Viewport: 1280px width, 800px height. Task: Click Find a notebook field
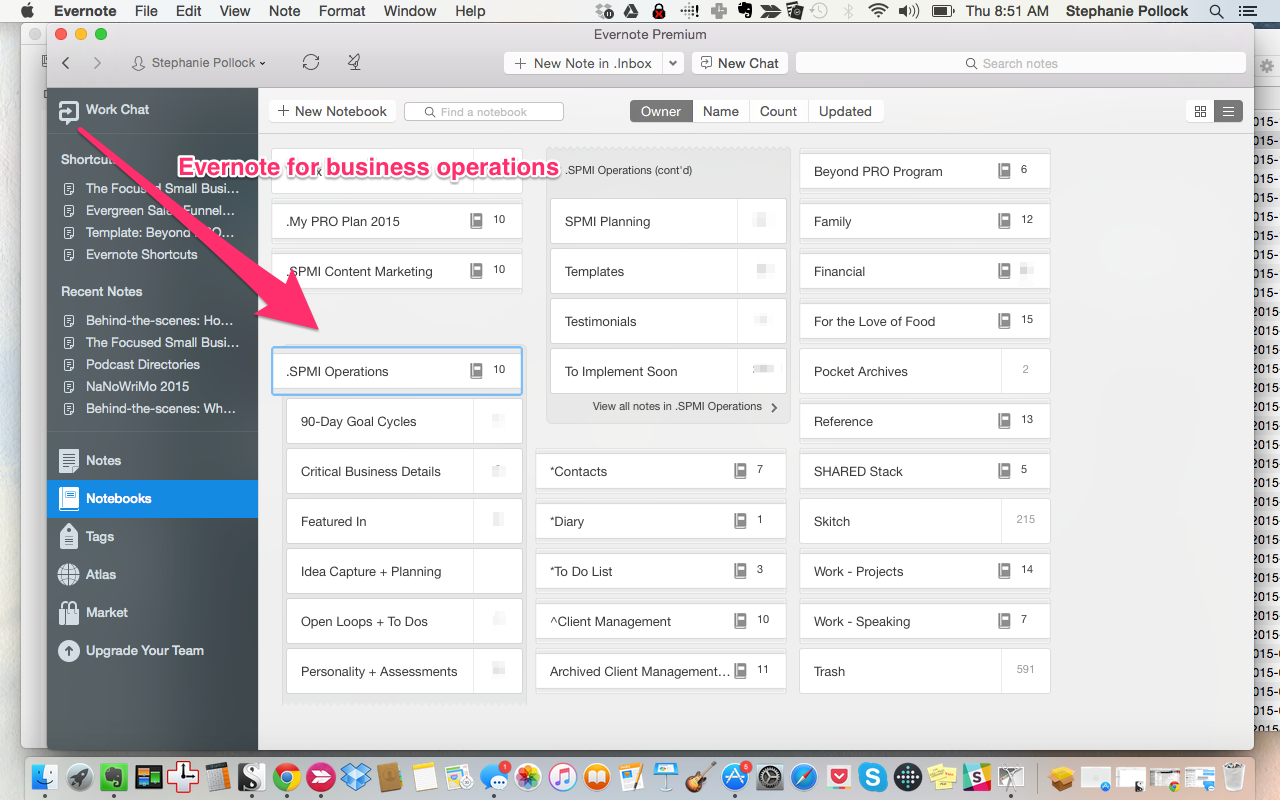click(x=484, y=112)
